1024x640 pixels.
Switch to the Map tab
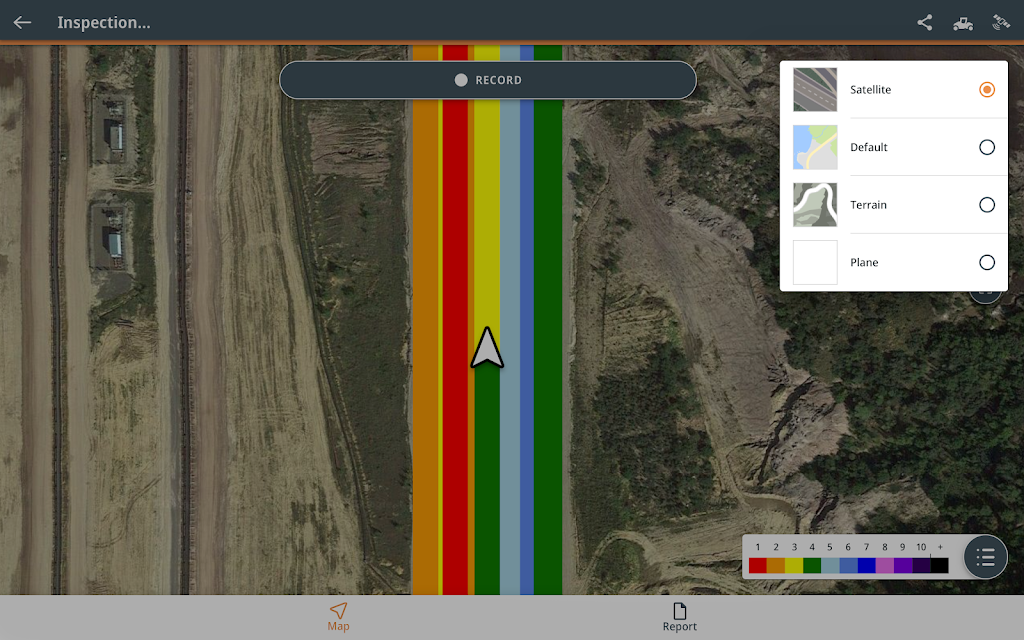pos(338,617)
